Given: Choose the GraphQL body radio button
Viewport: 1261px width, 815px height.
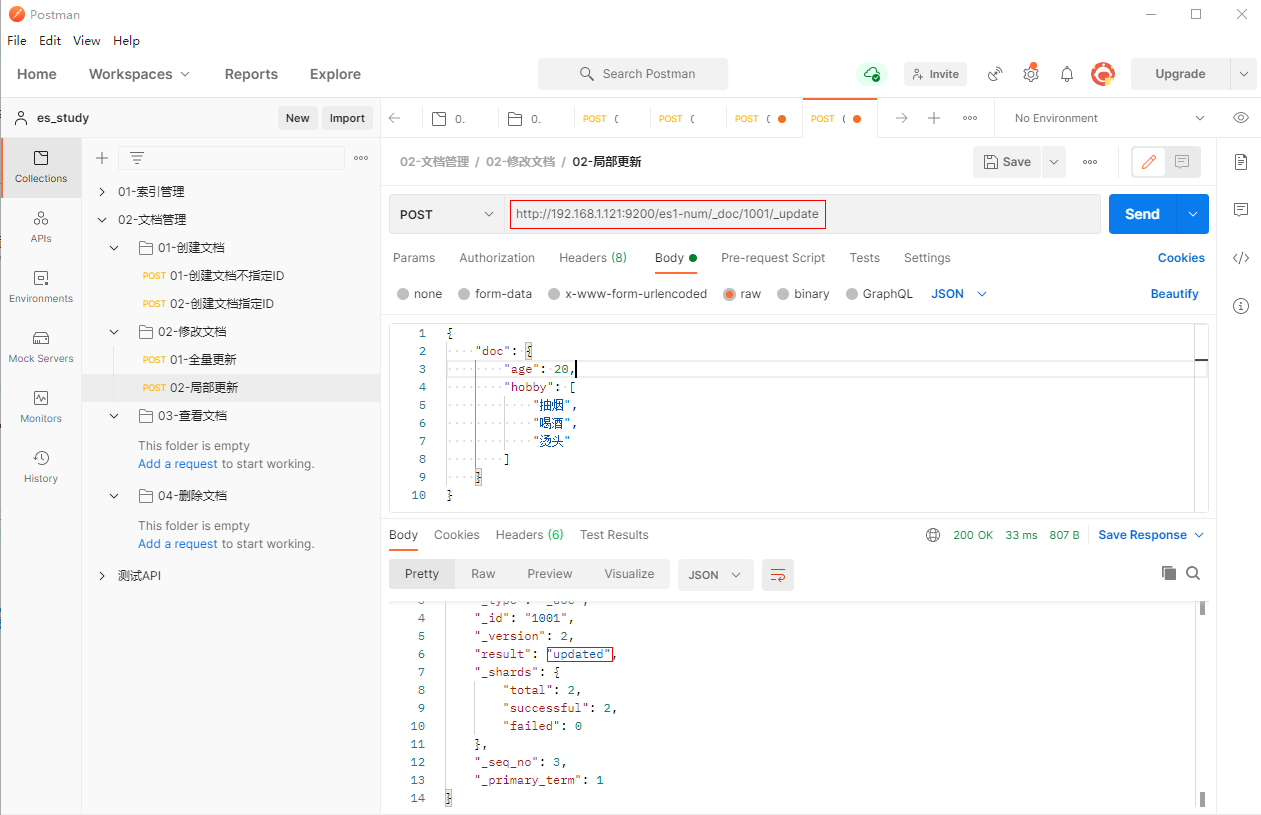Looking at the screenshot, I should coord(852,294).
